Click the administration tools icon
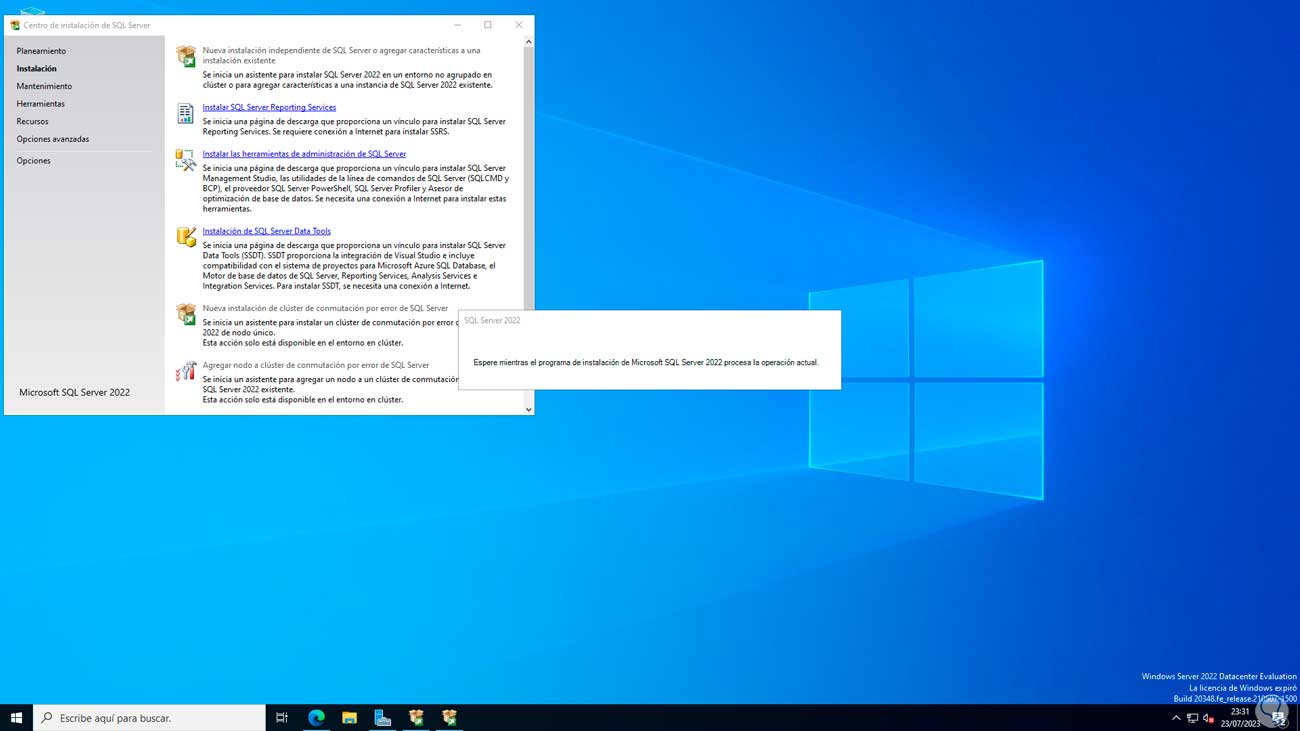 click(x=186, y=160)
